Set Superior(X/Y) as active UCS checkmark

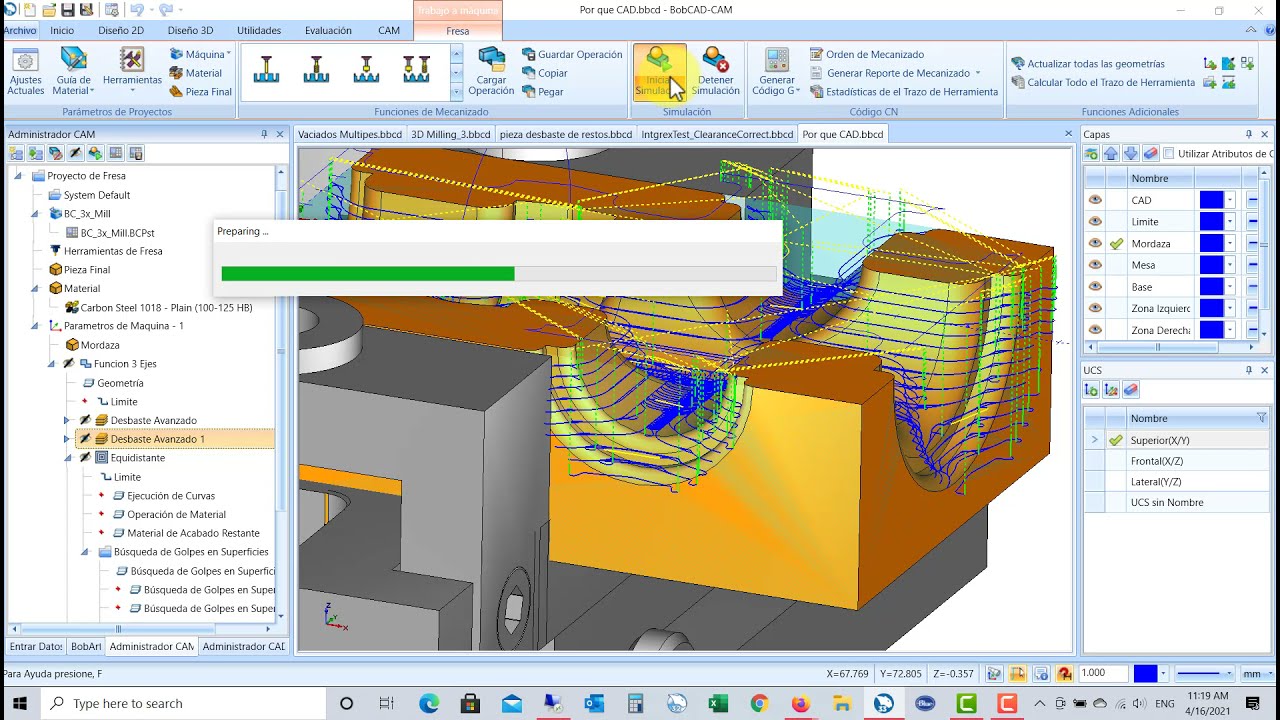1116,440
